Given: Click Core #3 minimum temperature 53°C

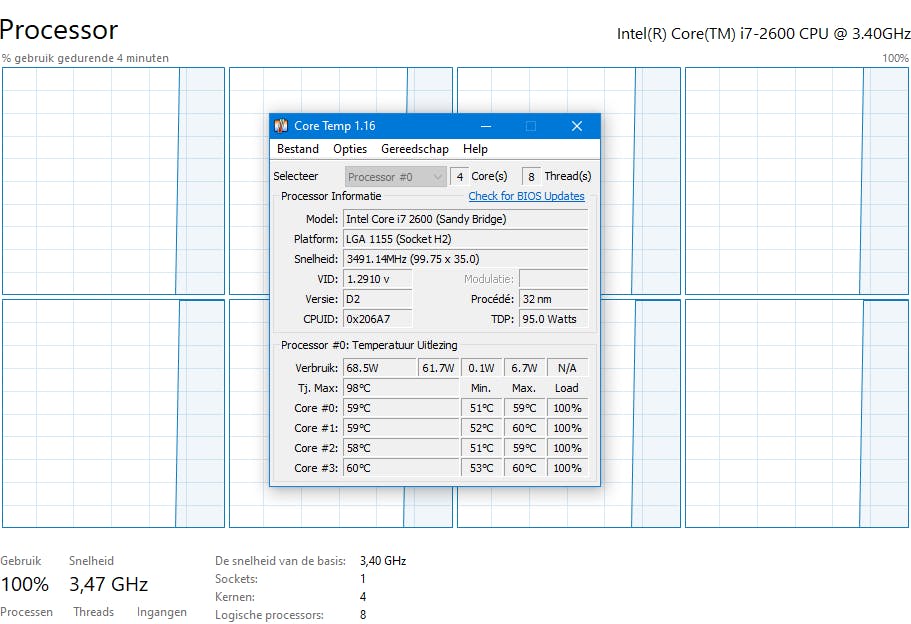Looking at the screenshot, I should [x=482, y=468].
